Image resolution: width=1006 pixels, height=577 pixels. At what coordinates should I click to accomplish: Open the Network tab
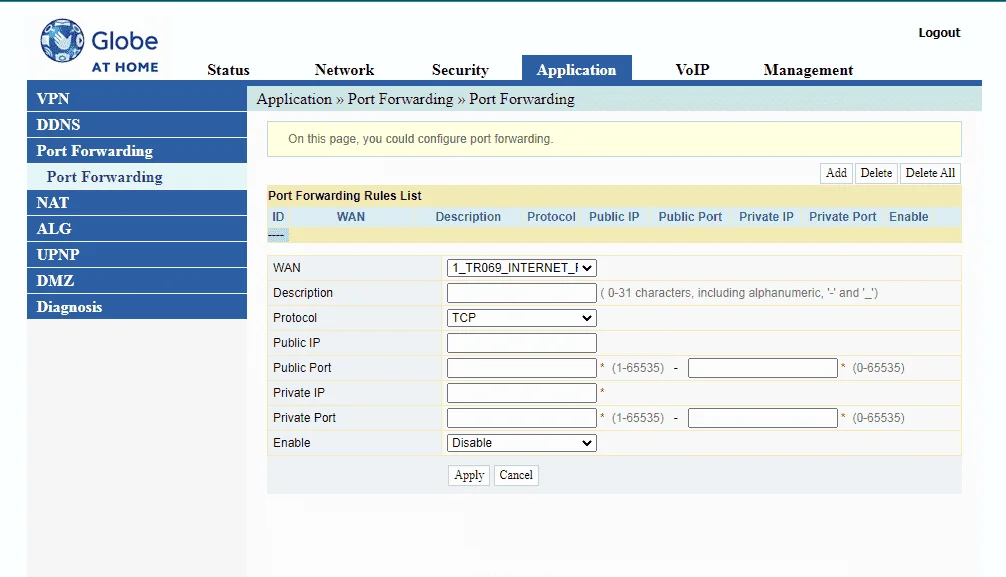[344, 70]
